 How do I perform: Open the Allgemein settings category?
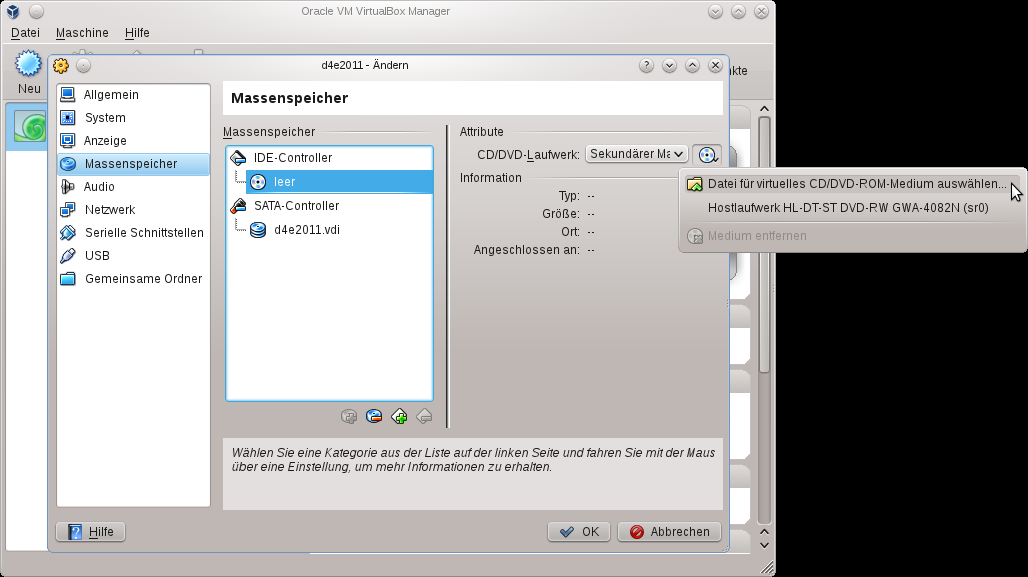tap(133, 94)
